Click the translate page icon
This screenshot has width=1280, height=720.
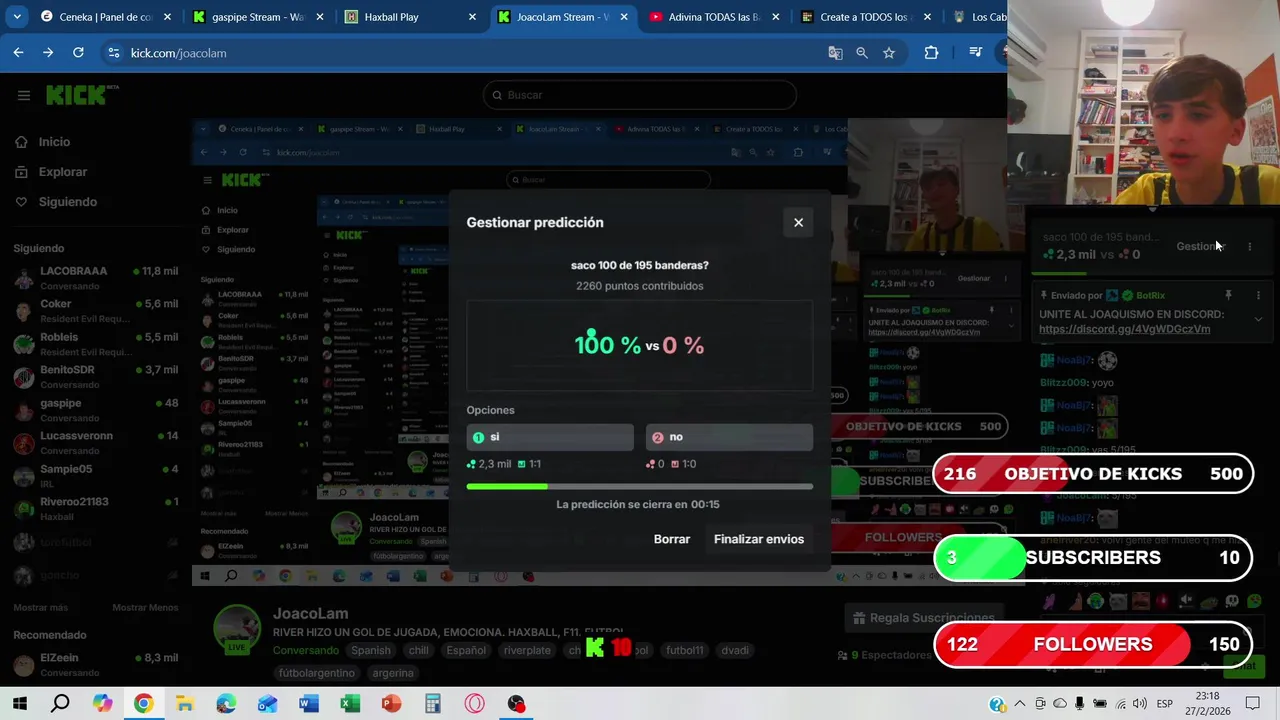point(835,53)
